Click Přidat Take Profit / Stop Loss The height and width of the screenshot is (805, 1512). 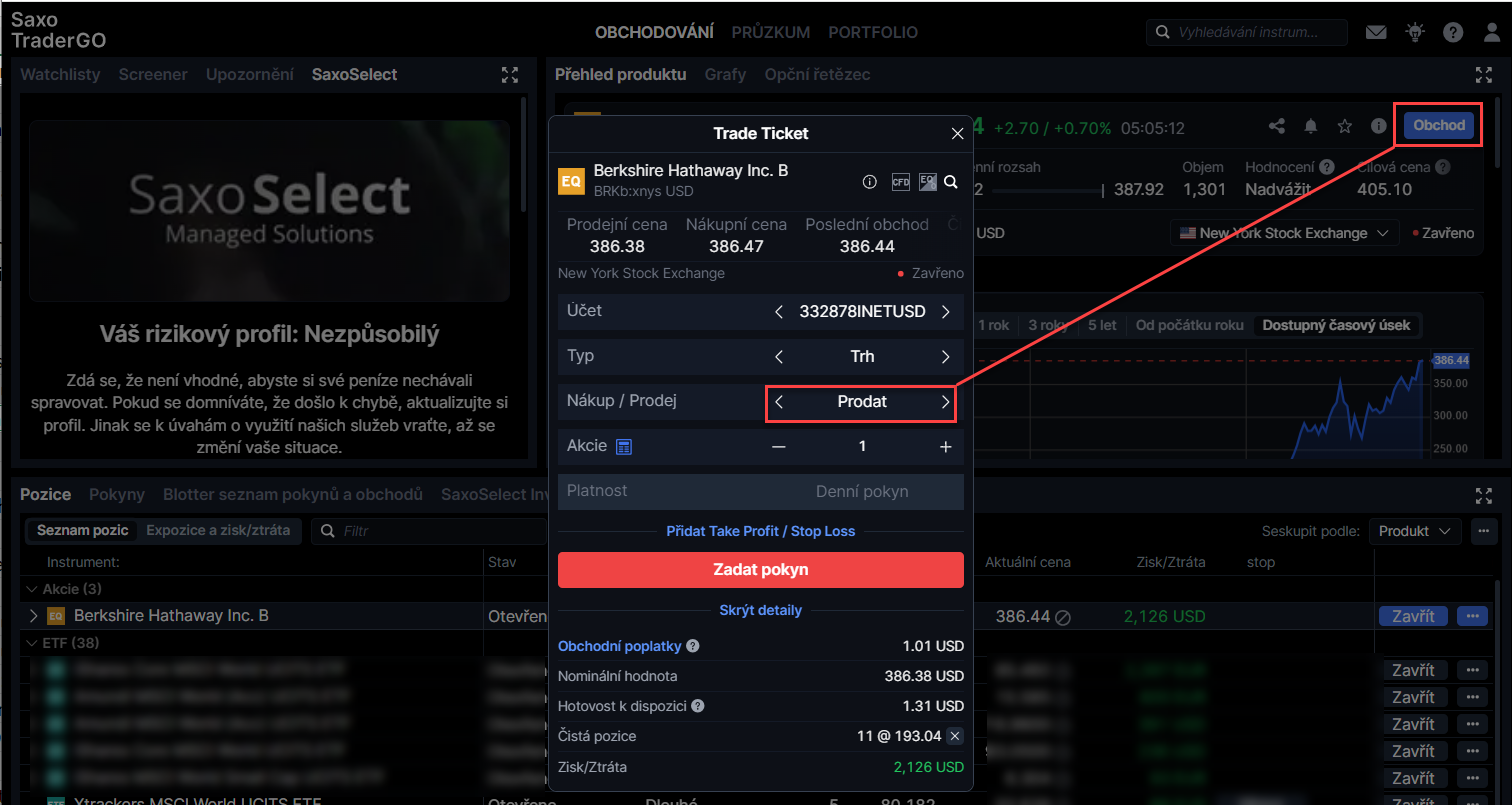tap(761, 531)
